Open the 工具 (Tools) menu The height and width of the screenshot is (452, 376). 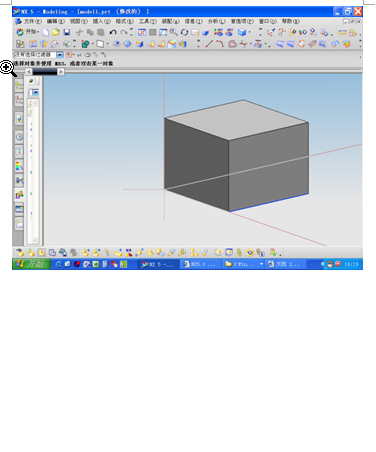[147, 21]
